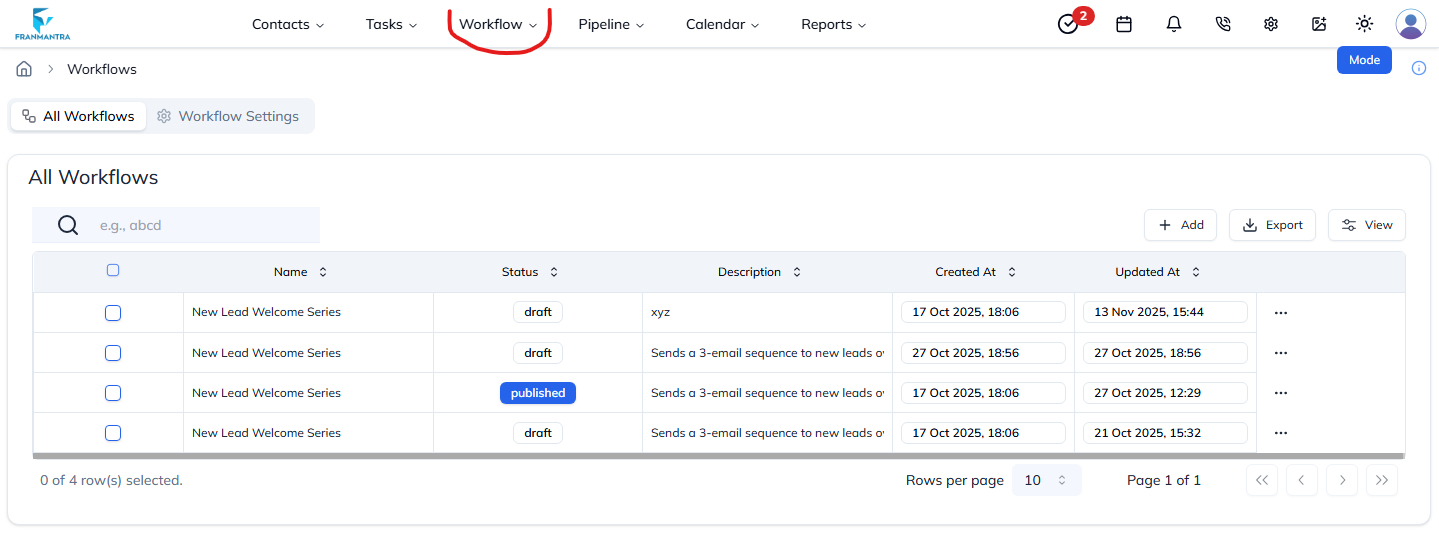The image size is (1439, 553).
Task: Expand the Contacts dropdown menu
Action: tap(288, 24)
